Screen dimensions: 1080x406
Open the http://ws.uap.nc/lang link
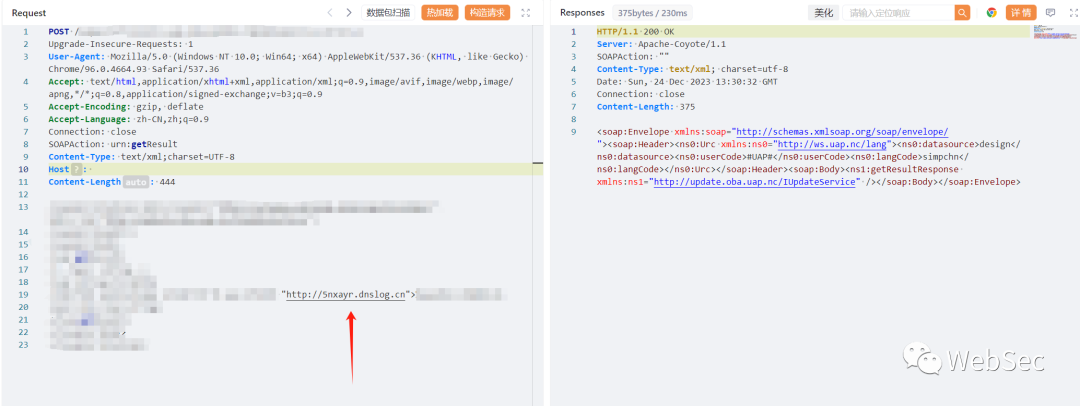pos(833,144)
